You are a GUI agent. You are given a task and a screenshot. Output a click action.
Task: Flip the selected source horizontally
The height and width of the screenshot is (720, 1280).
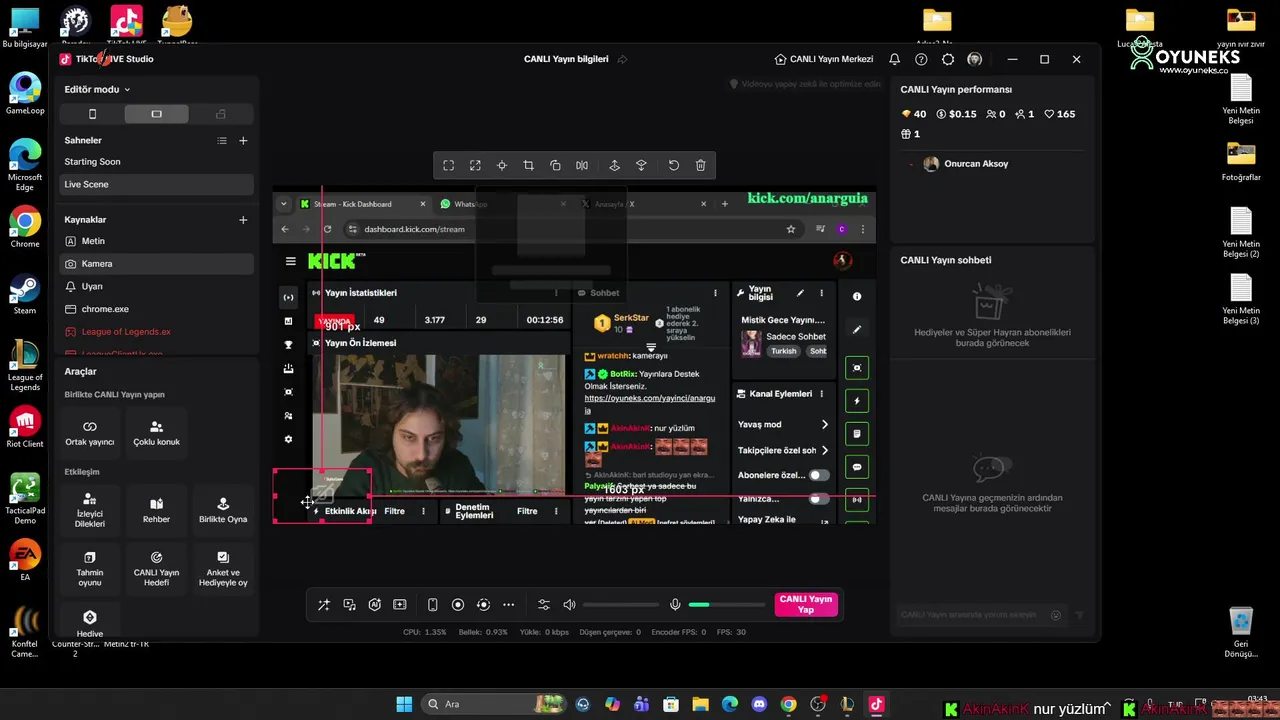coord(582,165)
